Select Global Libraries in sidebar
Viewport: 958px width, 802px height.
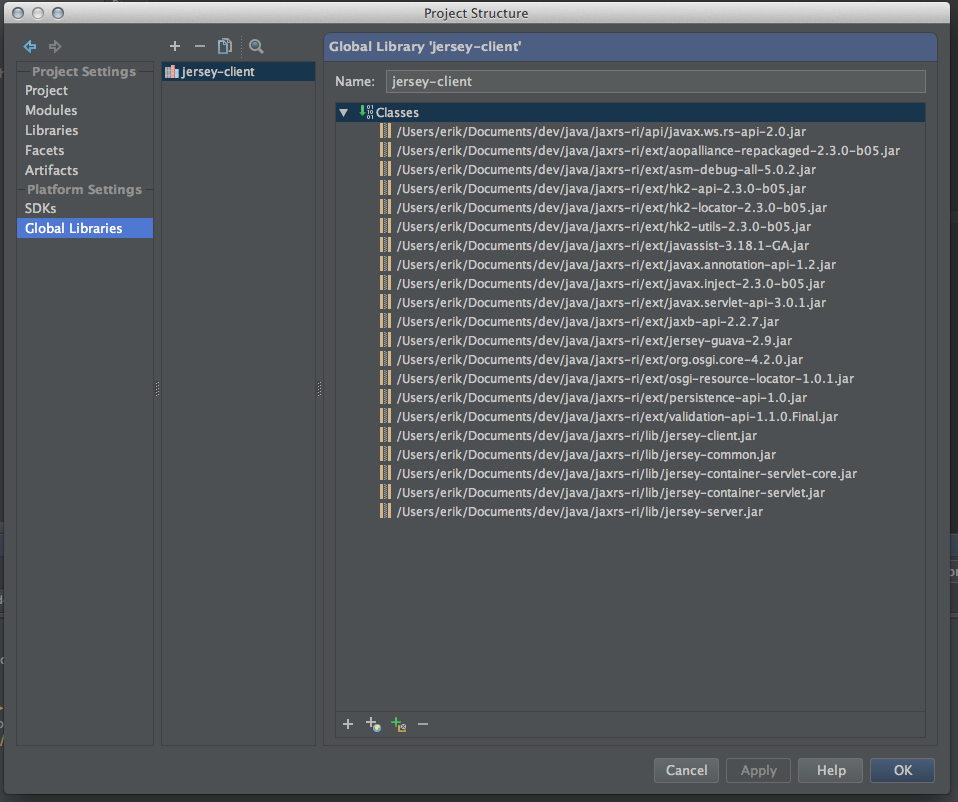pos(85,228)
